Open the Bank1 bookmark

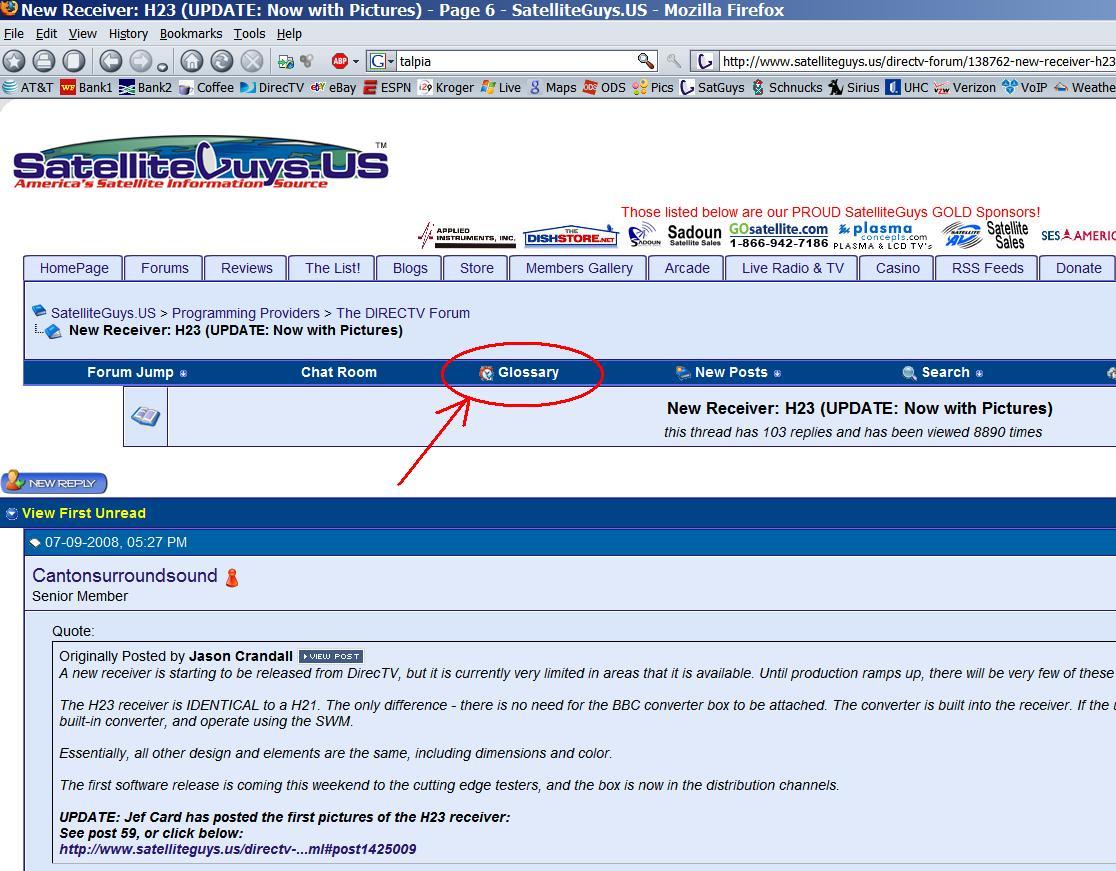click(x=86, y=88)
